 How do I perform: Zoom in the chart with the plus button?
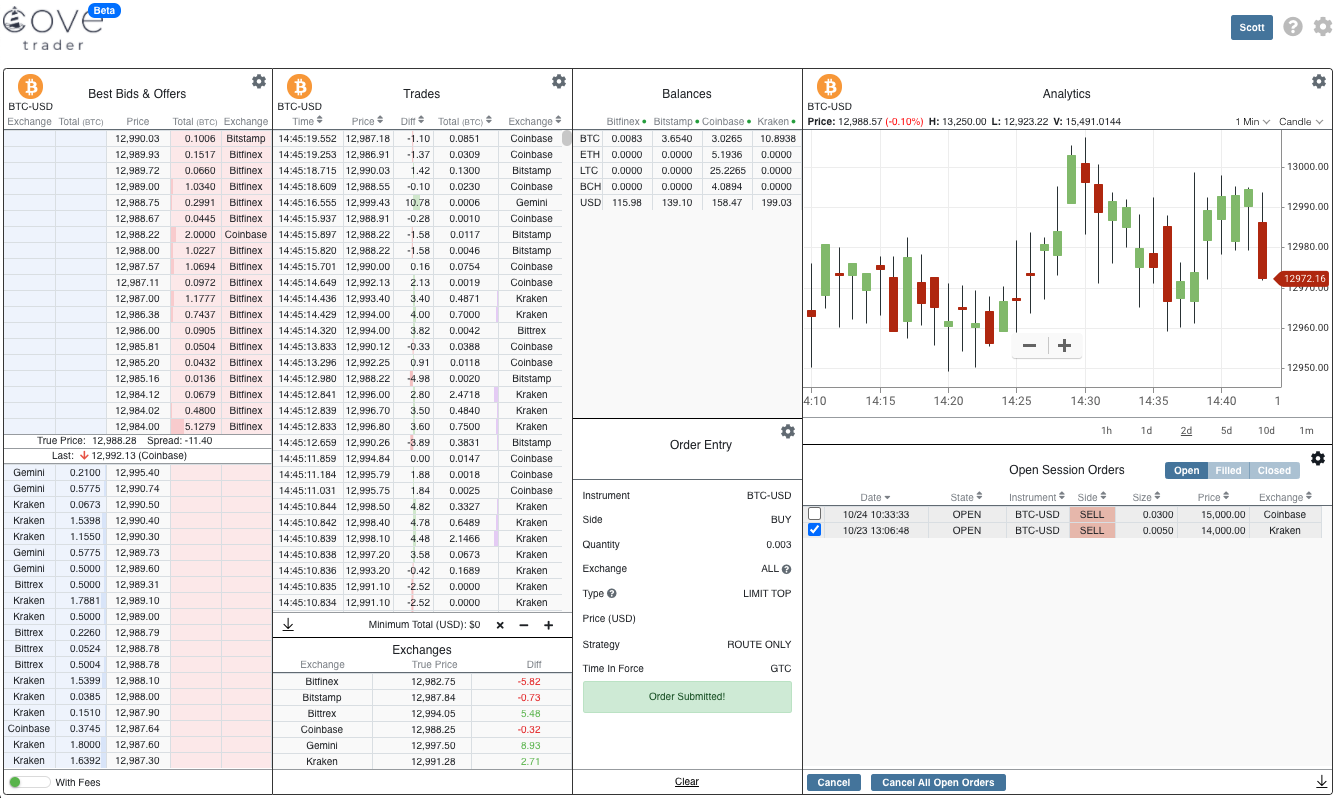coord(1064,346)
